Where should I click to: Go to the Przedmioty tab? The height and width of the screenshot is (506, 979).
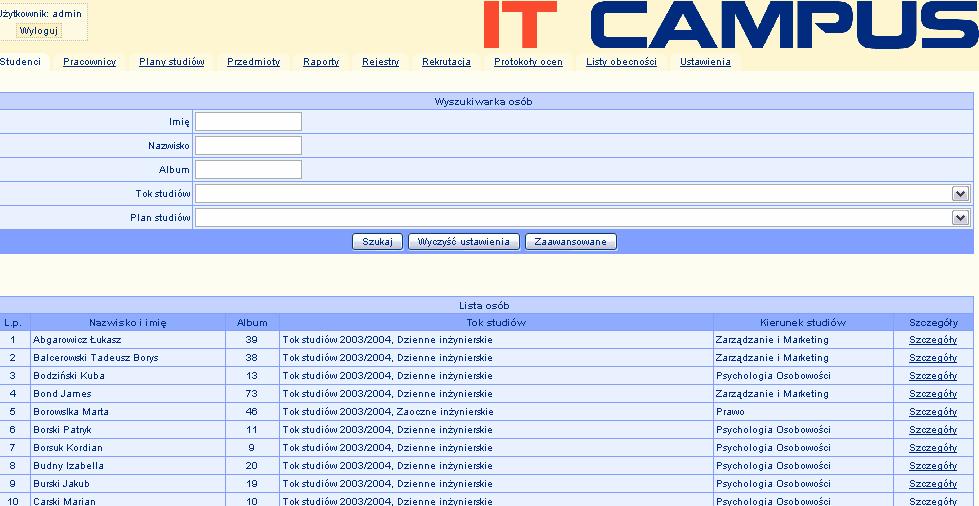click(x=253, y=62)
